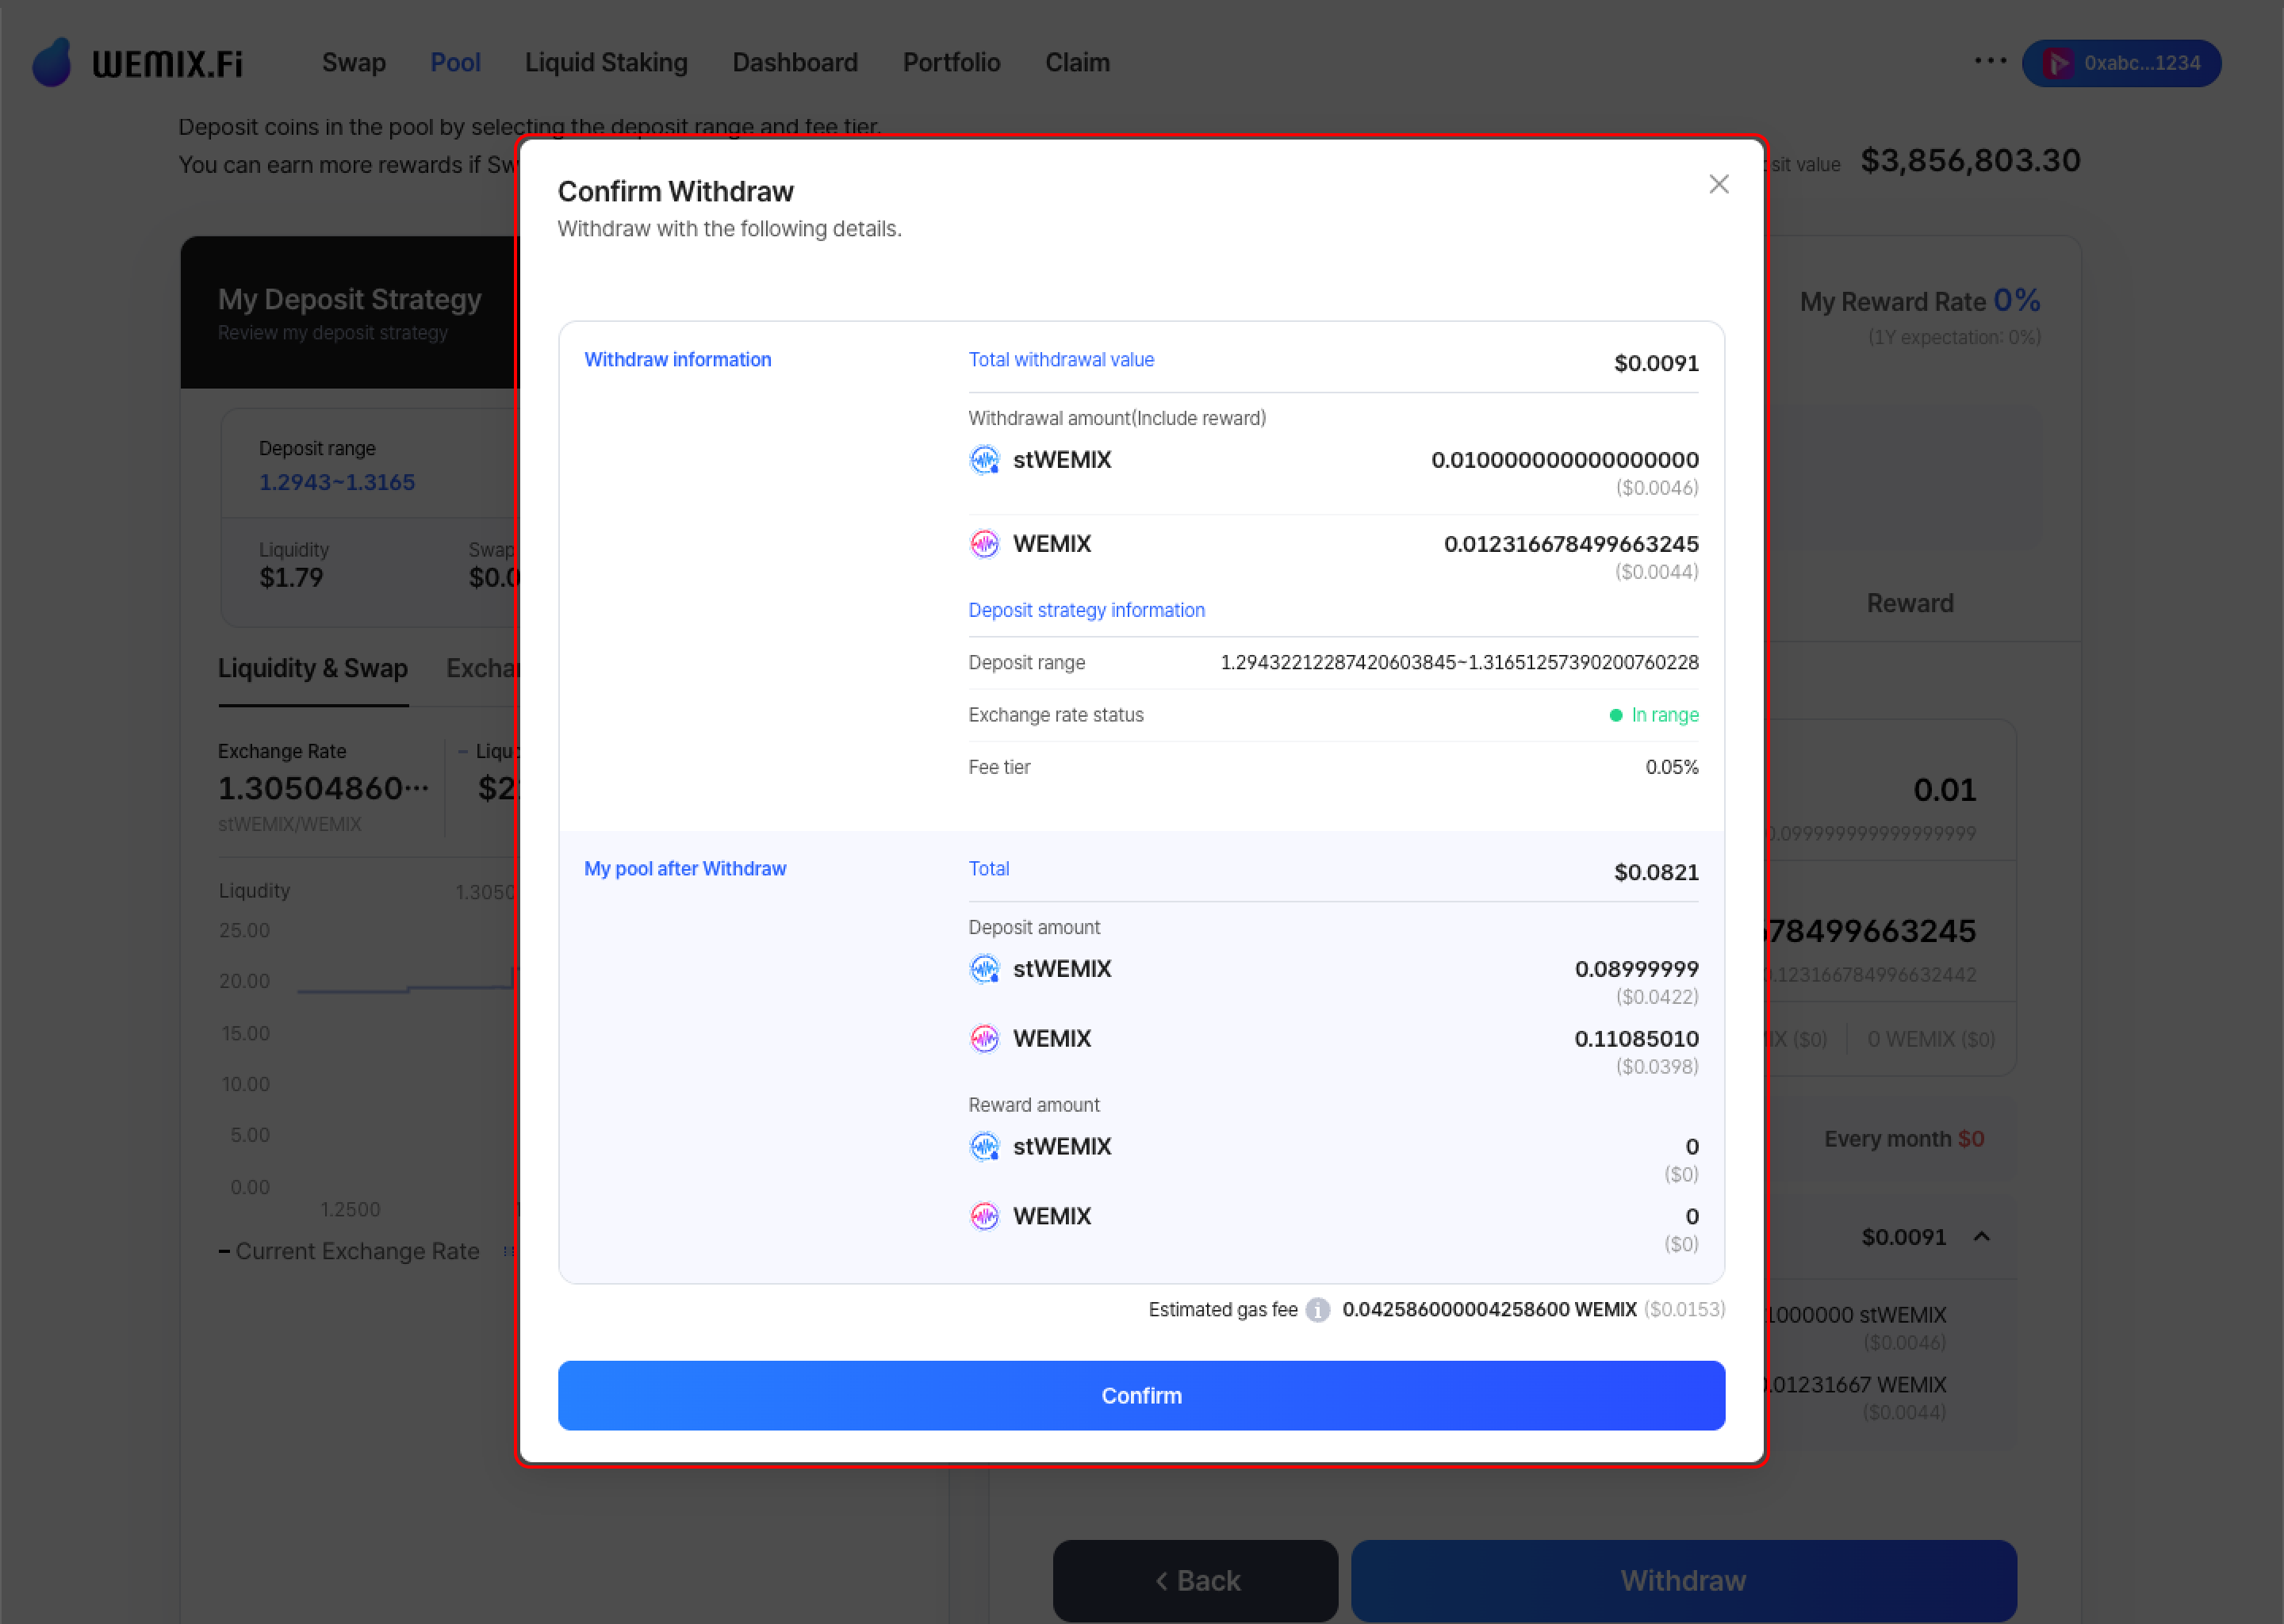Click stWEMIX icon under Deposit amount

[x=984, y=969]
